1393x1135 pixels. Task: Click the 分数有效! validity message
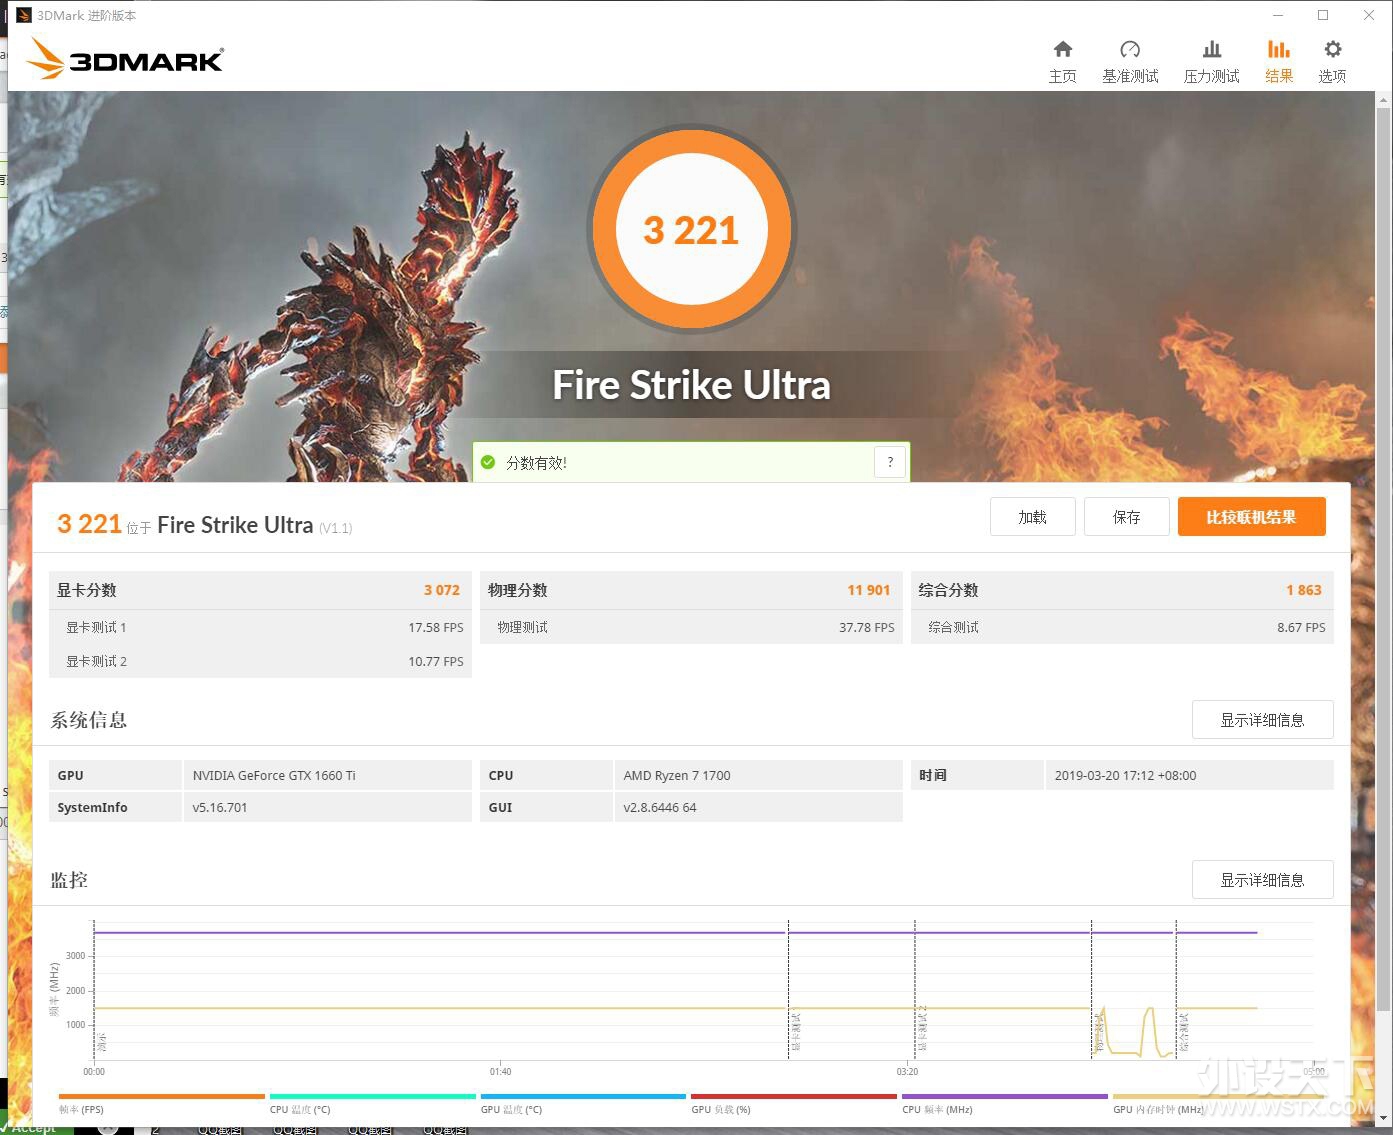point(537,463)
